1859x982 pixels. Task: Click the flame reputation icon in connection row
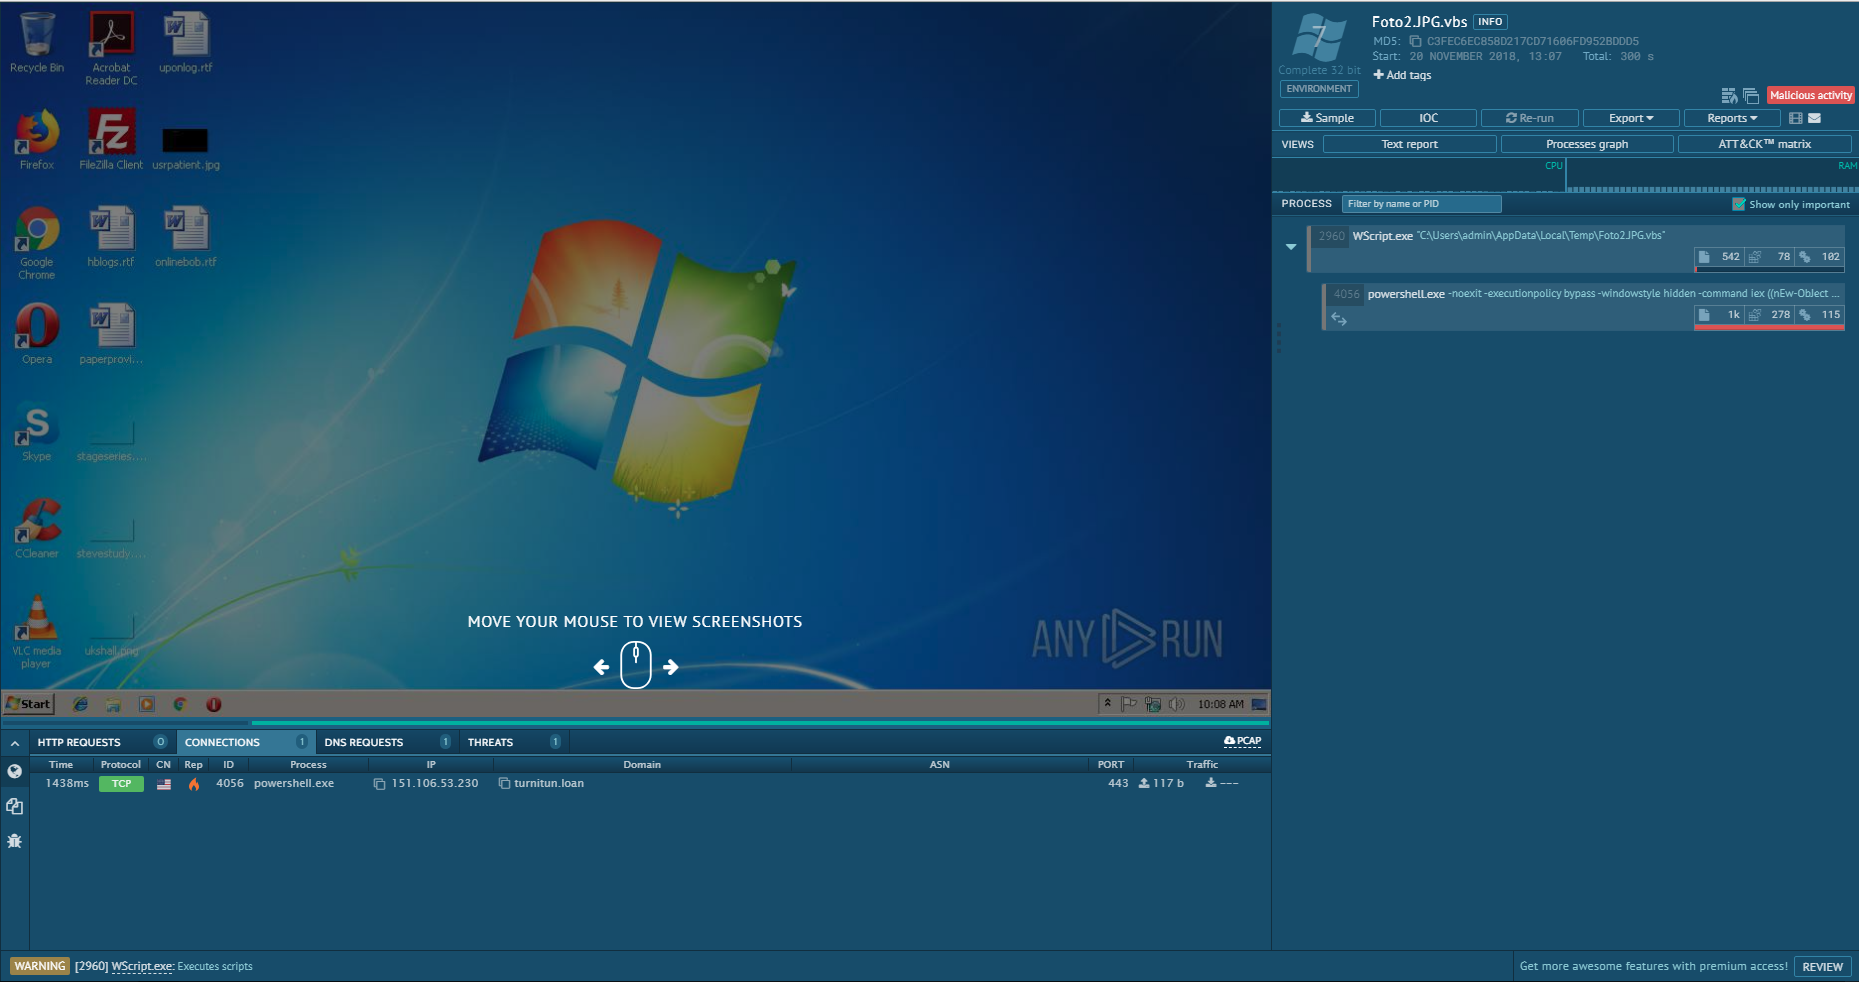pyautogui.click(x=194, y=784)
